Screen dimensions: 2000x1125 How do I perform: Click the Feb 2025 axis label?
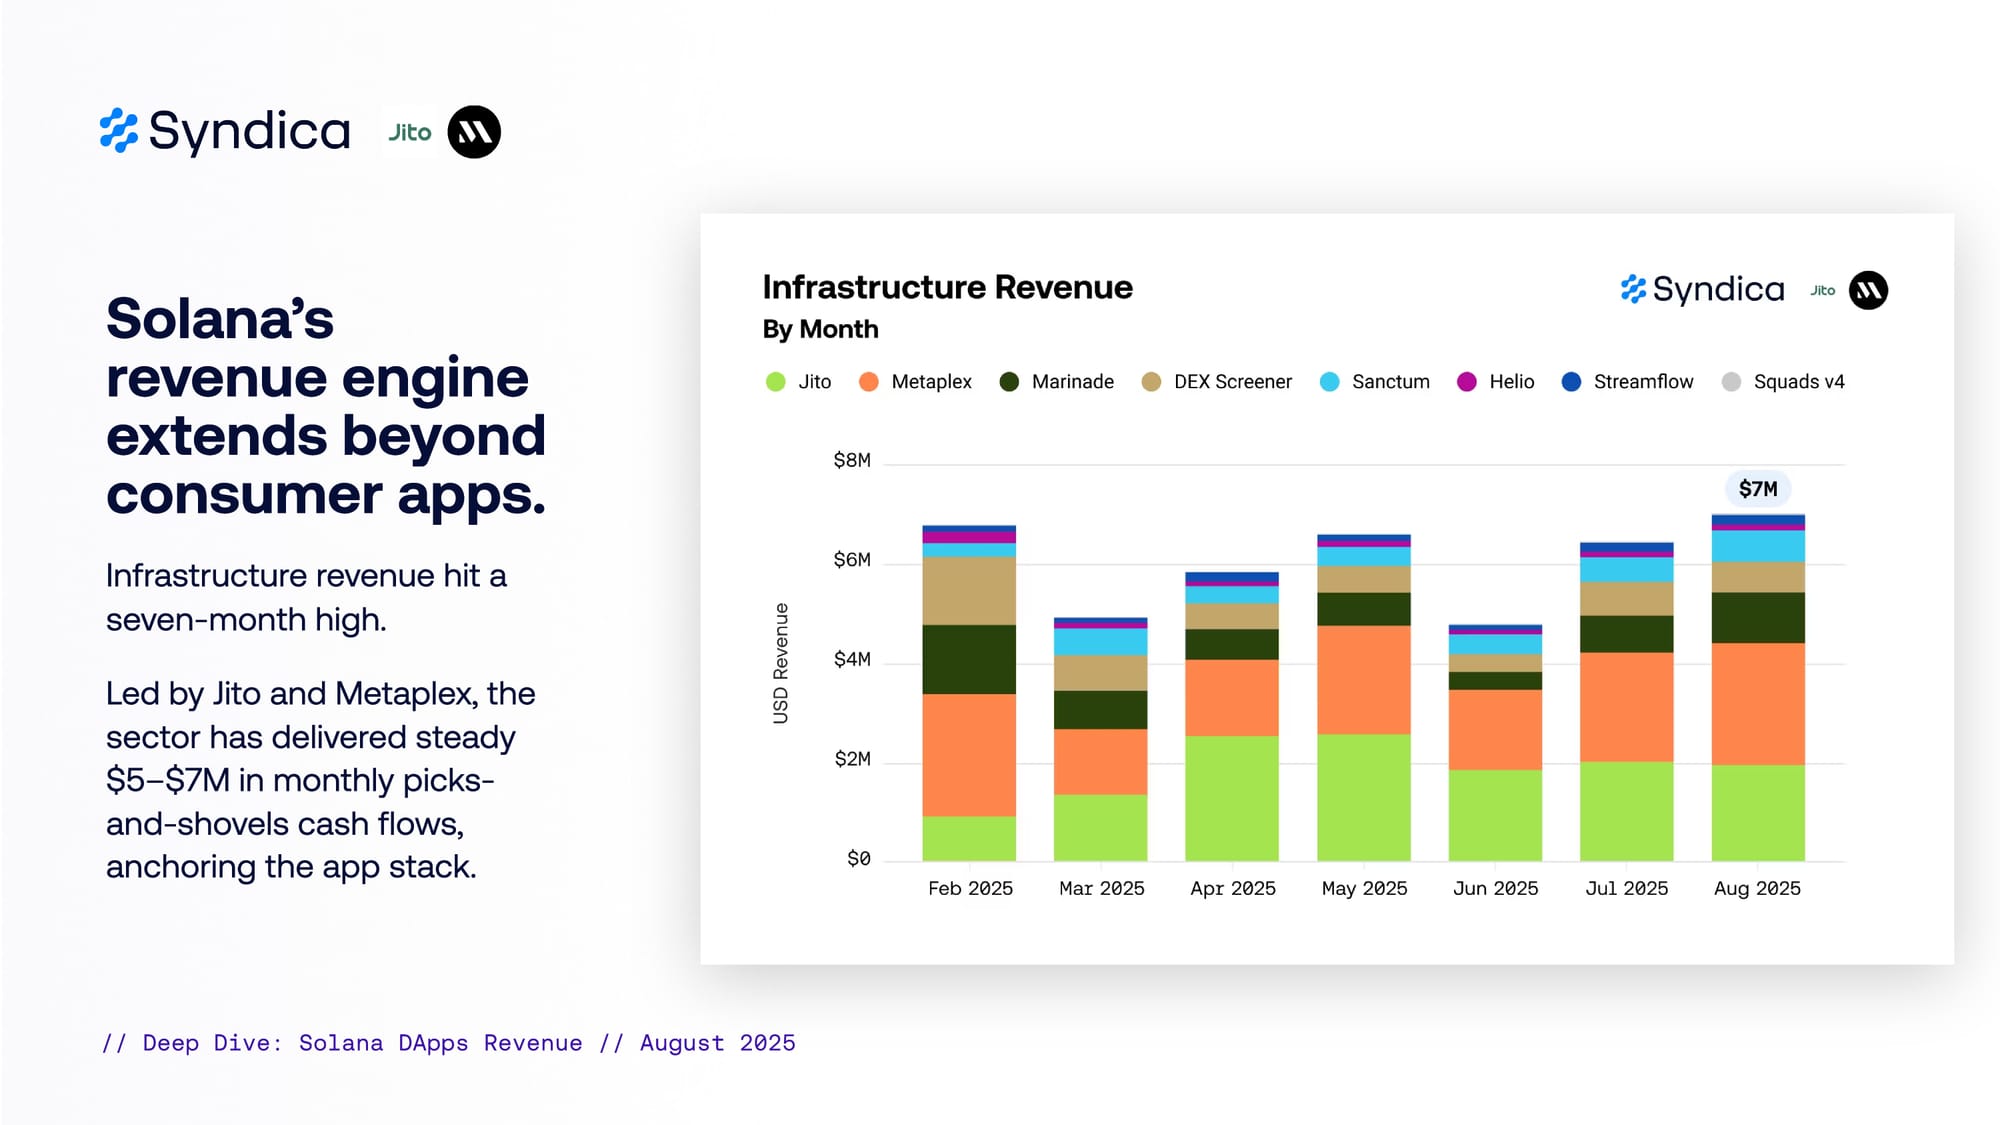point(970,888)
